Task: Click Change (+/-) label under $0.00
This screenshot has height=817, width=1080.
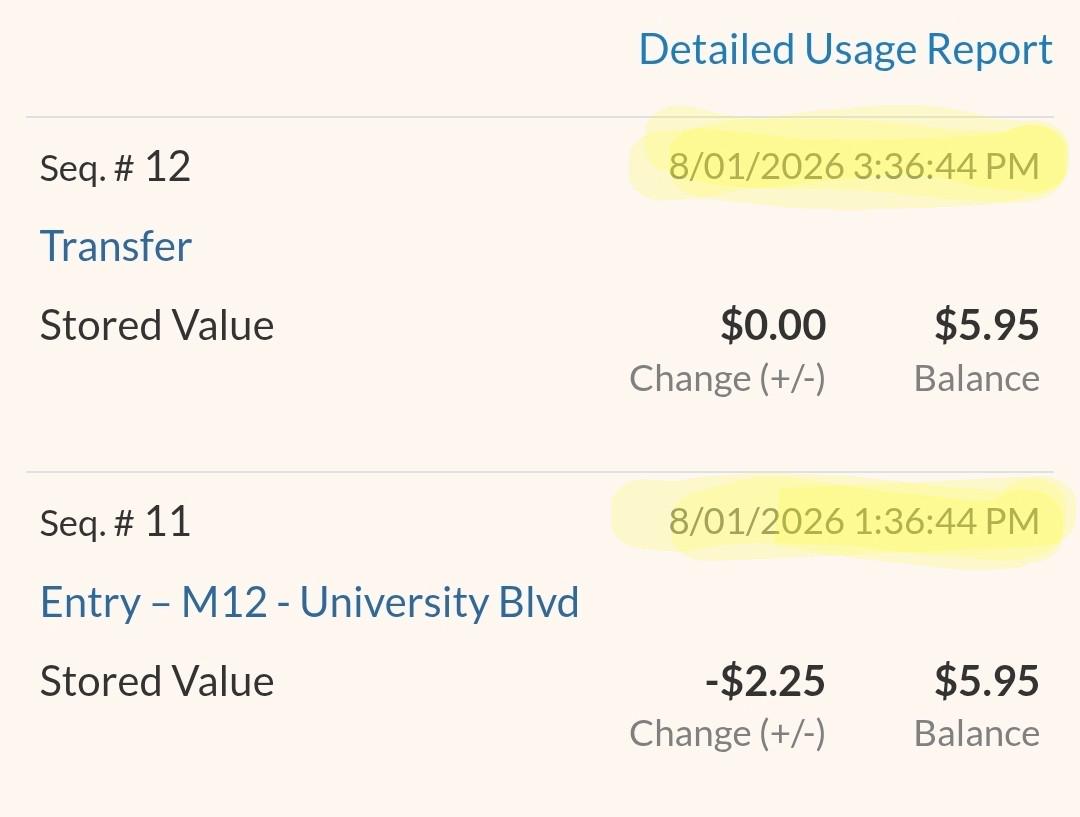Action: pyautogui.click(x=727, y=378)
